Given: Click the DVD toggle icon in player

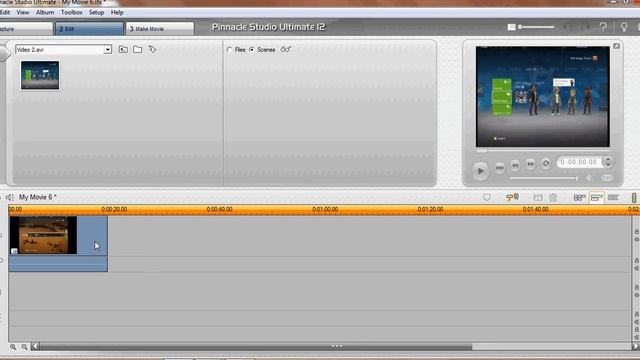Looking at the screenshot, I should (x=607, y=178).
